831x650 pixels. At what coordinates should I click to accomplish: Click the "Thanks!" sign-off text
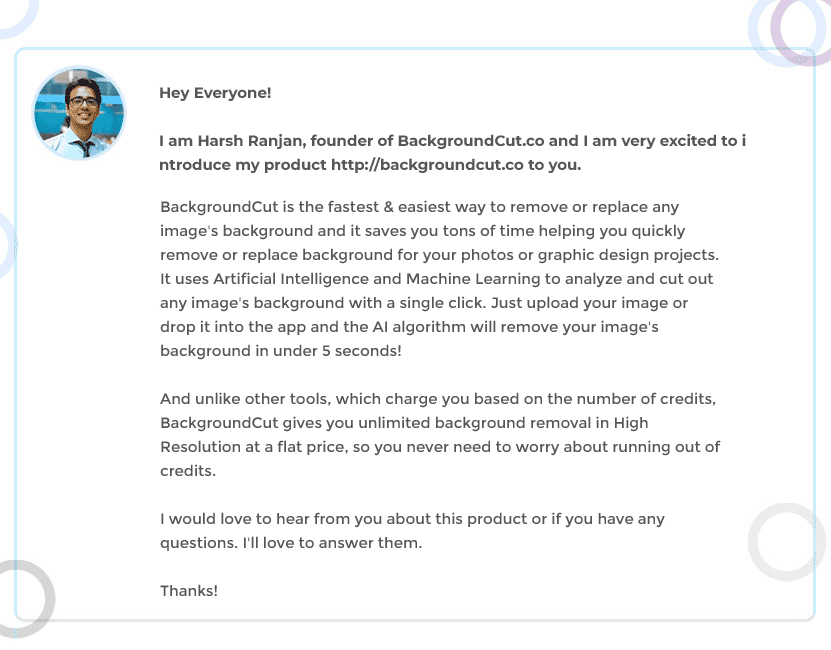[189, 591]
